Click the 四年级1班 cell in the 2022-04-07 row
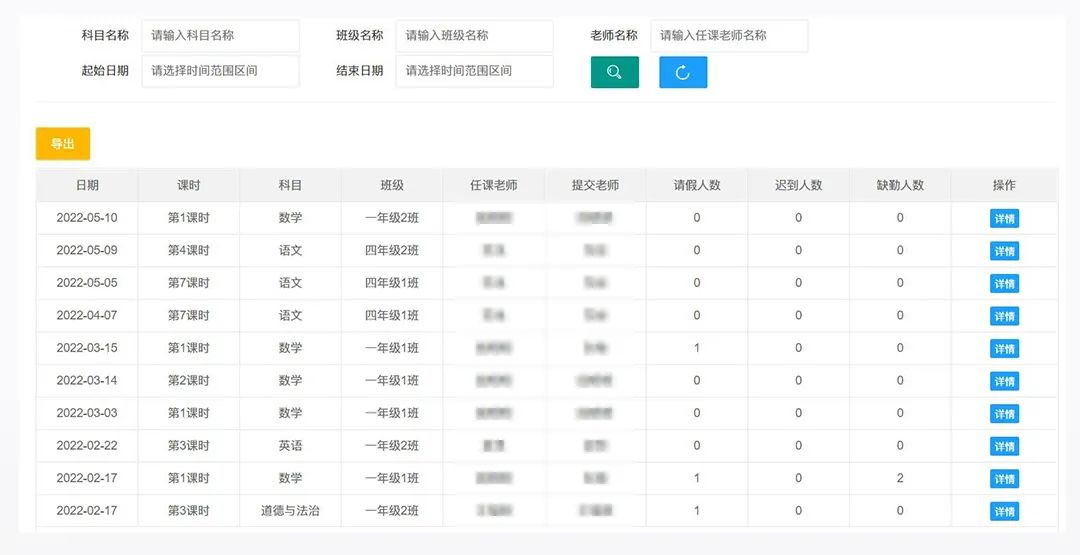Viewport: 1080px width, 555px height. (x=392, y=315)
